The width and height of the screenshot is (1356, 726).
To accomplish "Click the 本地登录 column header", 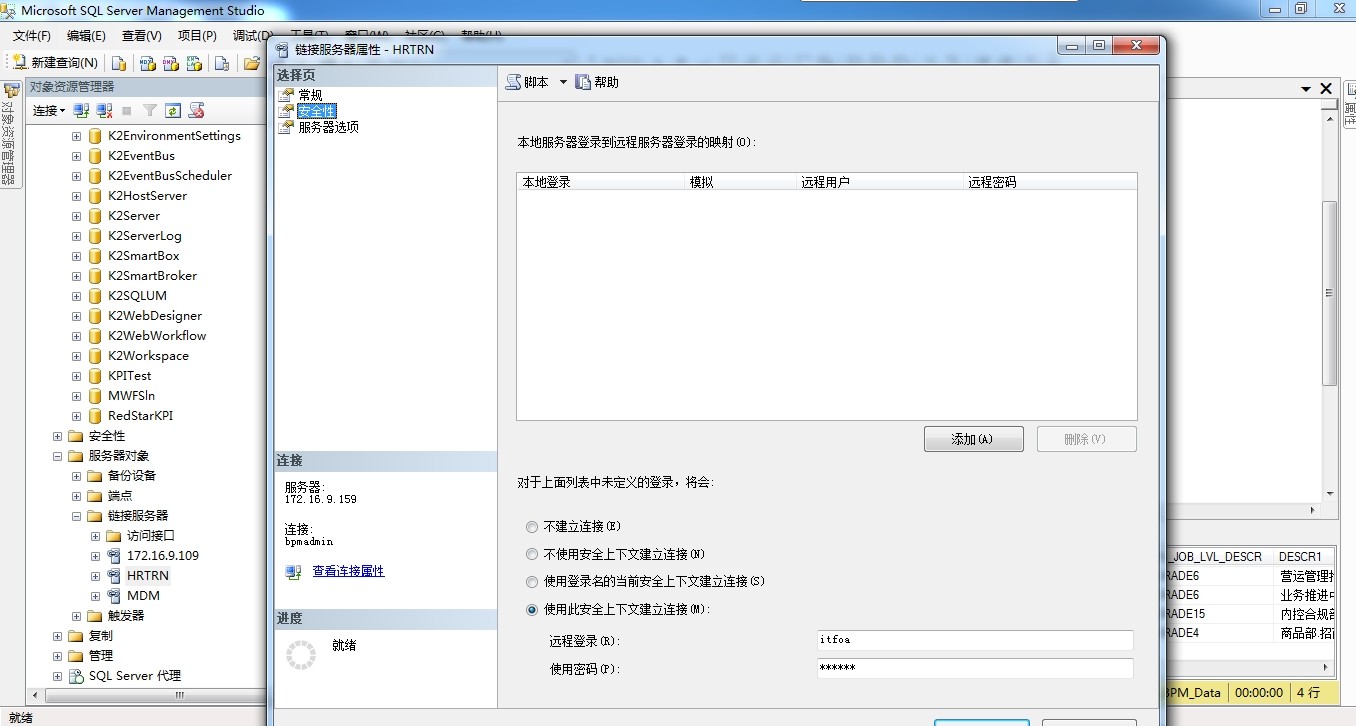I will pyautogui.click(x=601, y=182).
